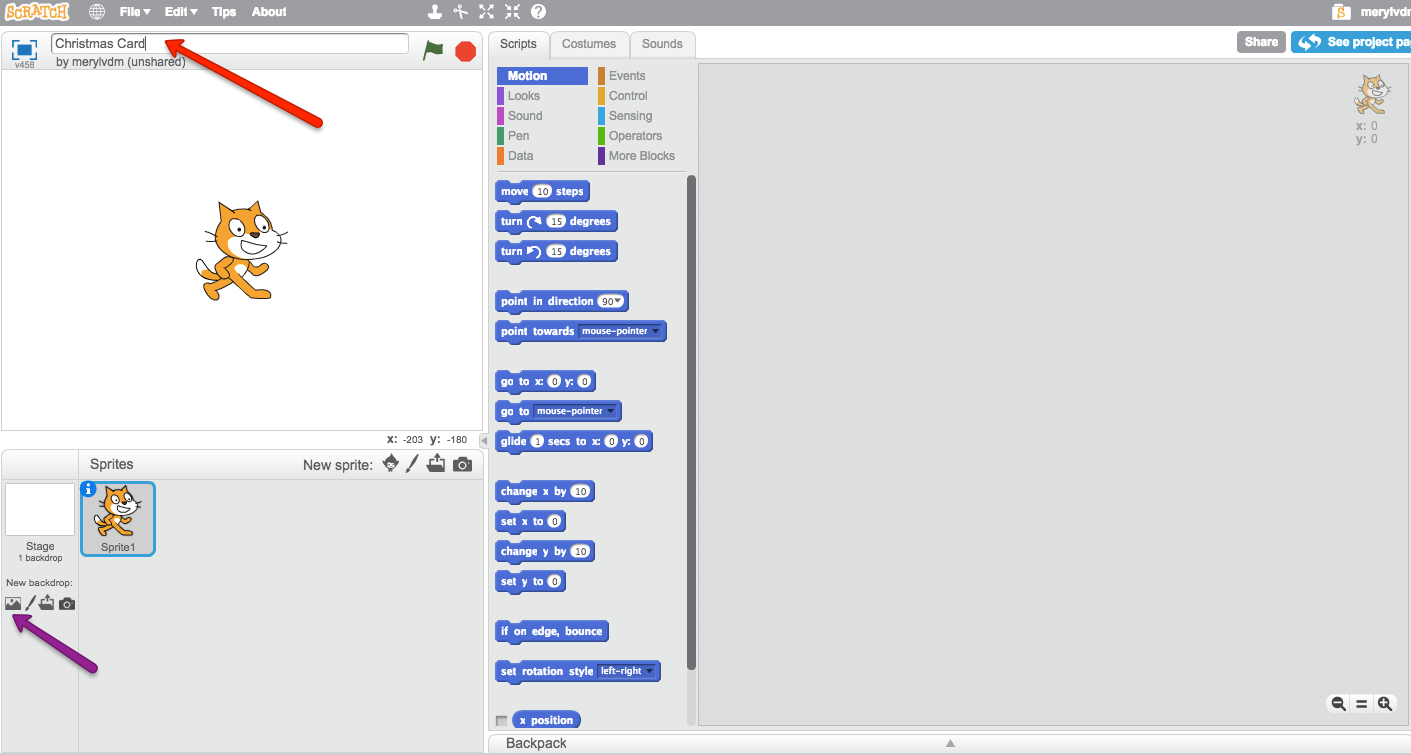Select the Motion blocks category
Screen dimensions: 1411x755
[542, 76]
